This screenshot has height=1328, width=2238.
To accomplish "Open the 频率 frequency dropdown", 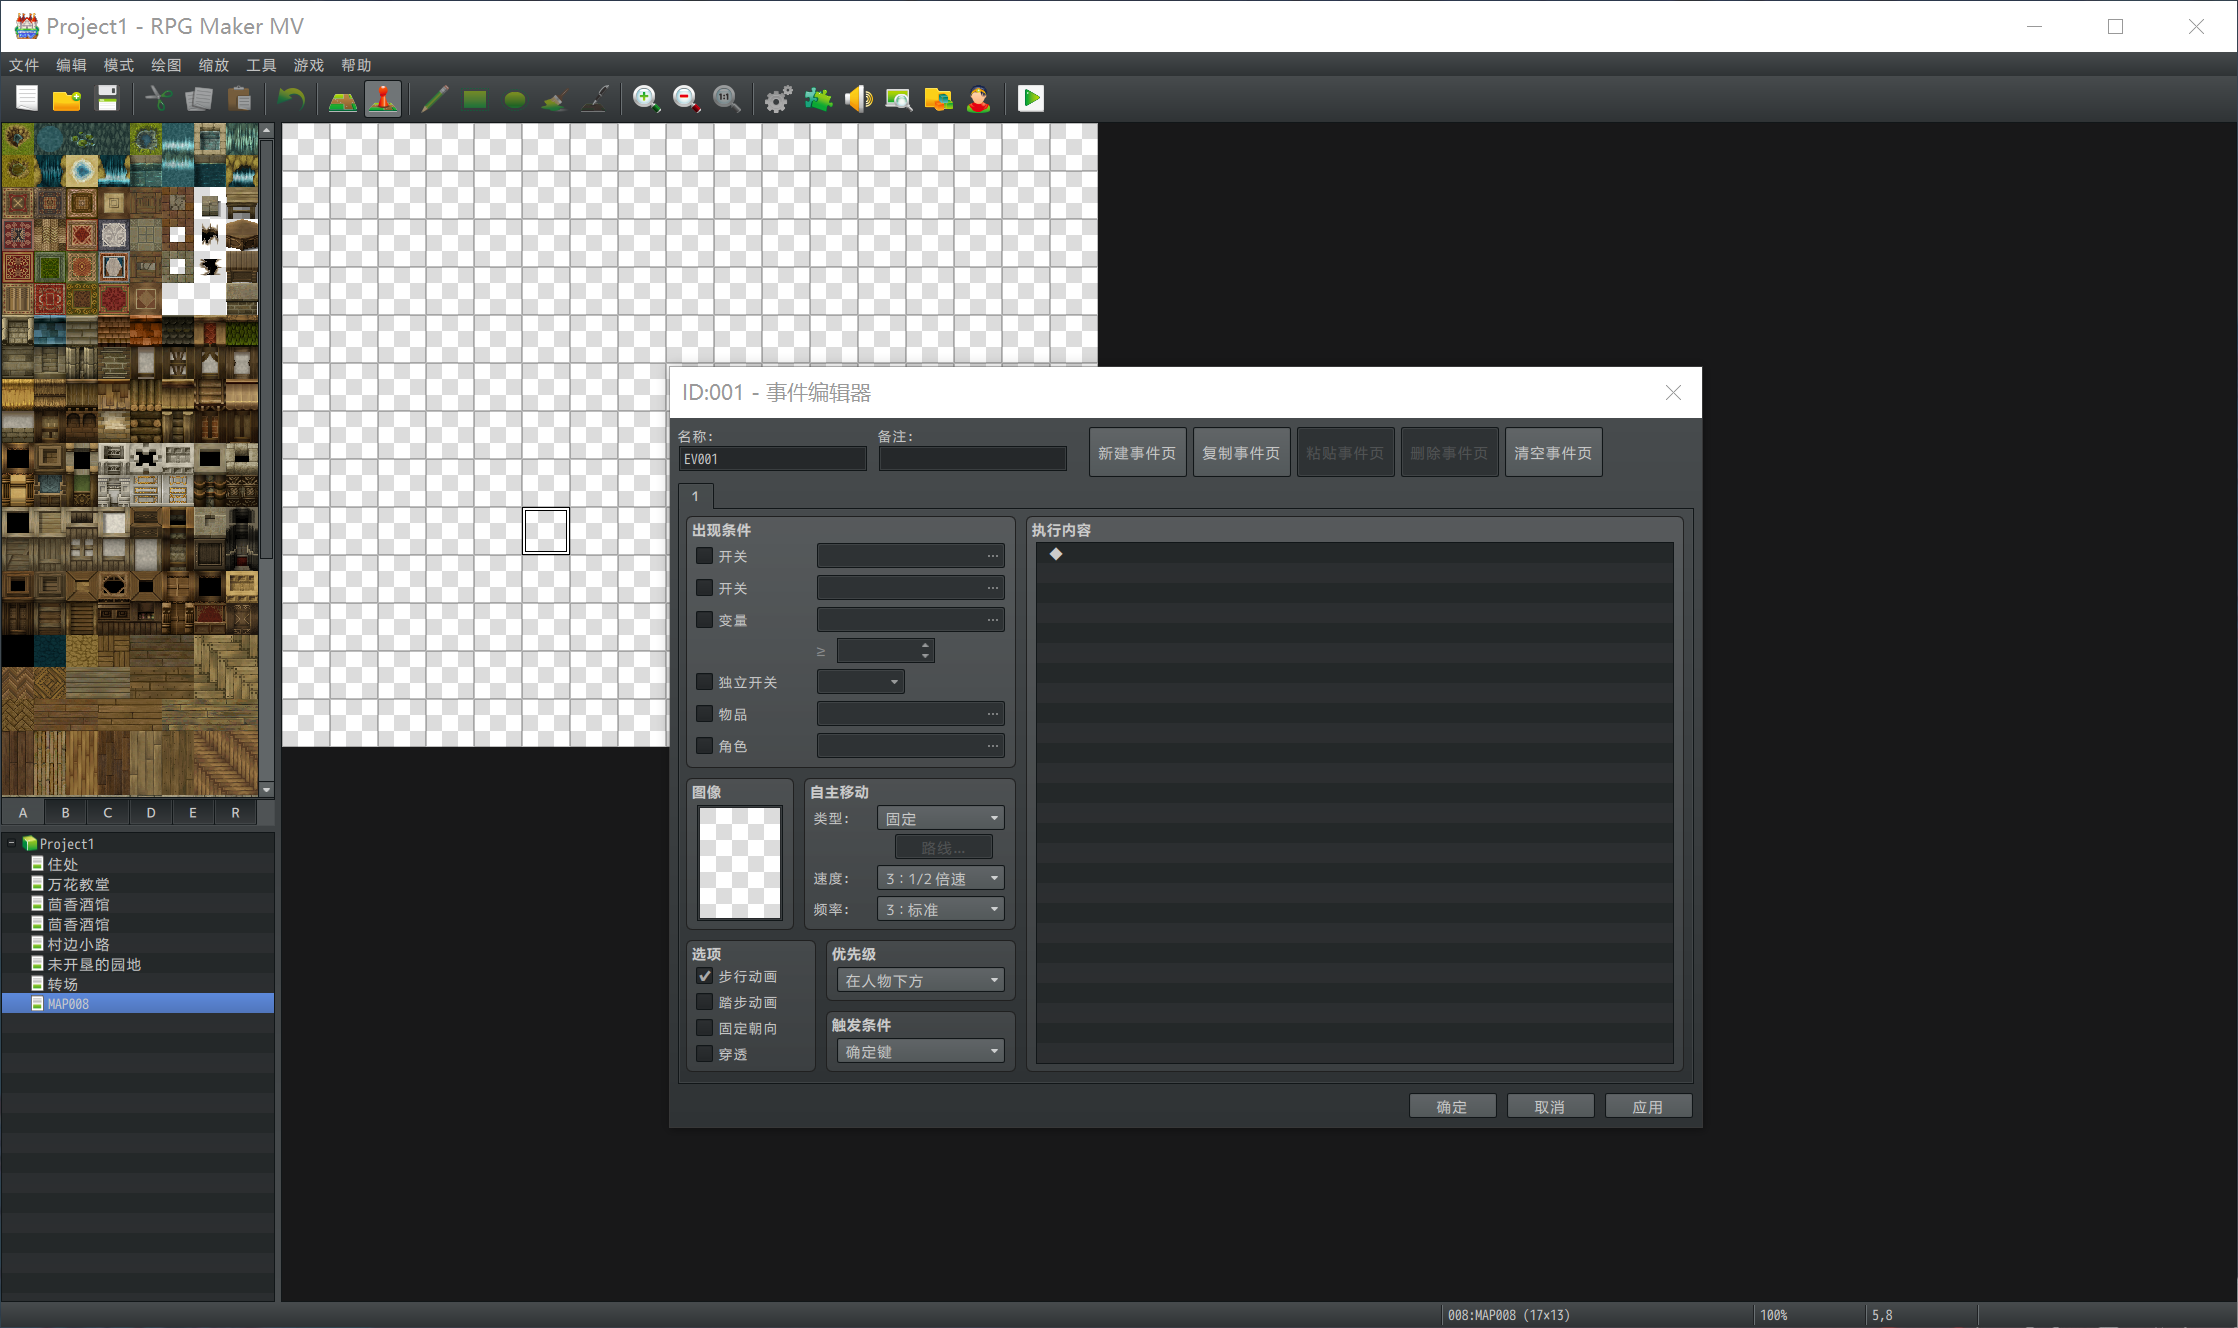I will (x=941, y=909).
